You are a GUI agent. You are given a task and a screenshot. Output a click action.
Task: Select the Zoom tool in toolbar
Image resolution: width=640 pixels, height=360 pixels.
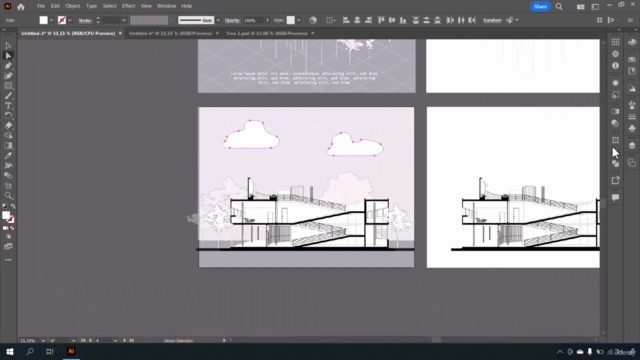pos(8,196)
